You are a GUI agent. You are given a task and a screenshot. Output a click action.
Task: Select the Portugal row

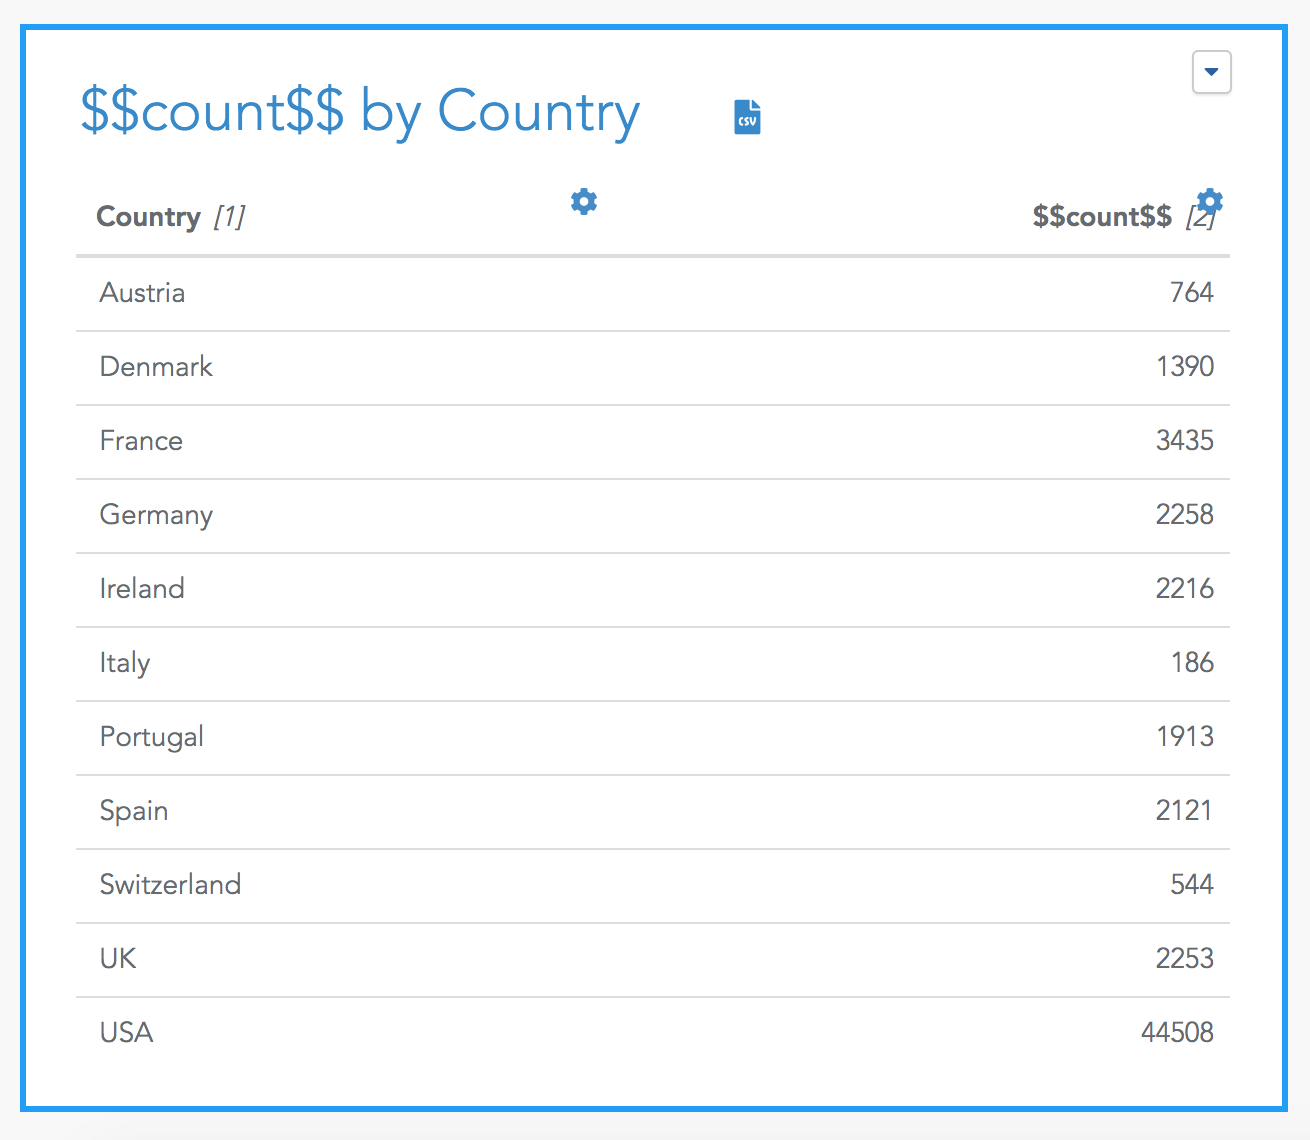(653, 738)
